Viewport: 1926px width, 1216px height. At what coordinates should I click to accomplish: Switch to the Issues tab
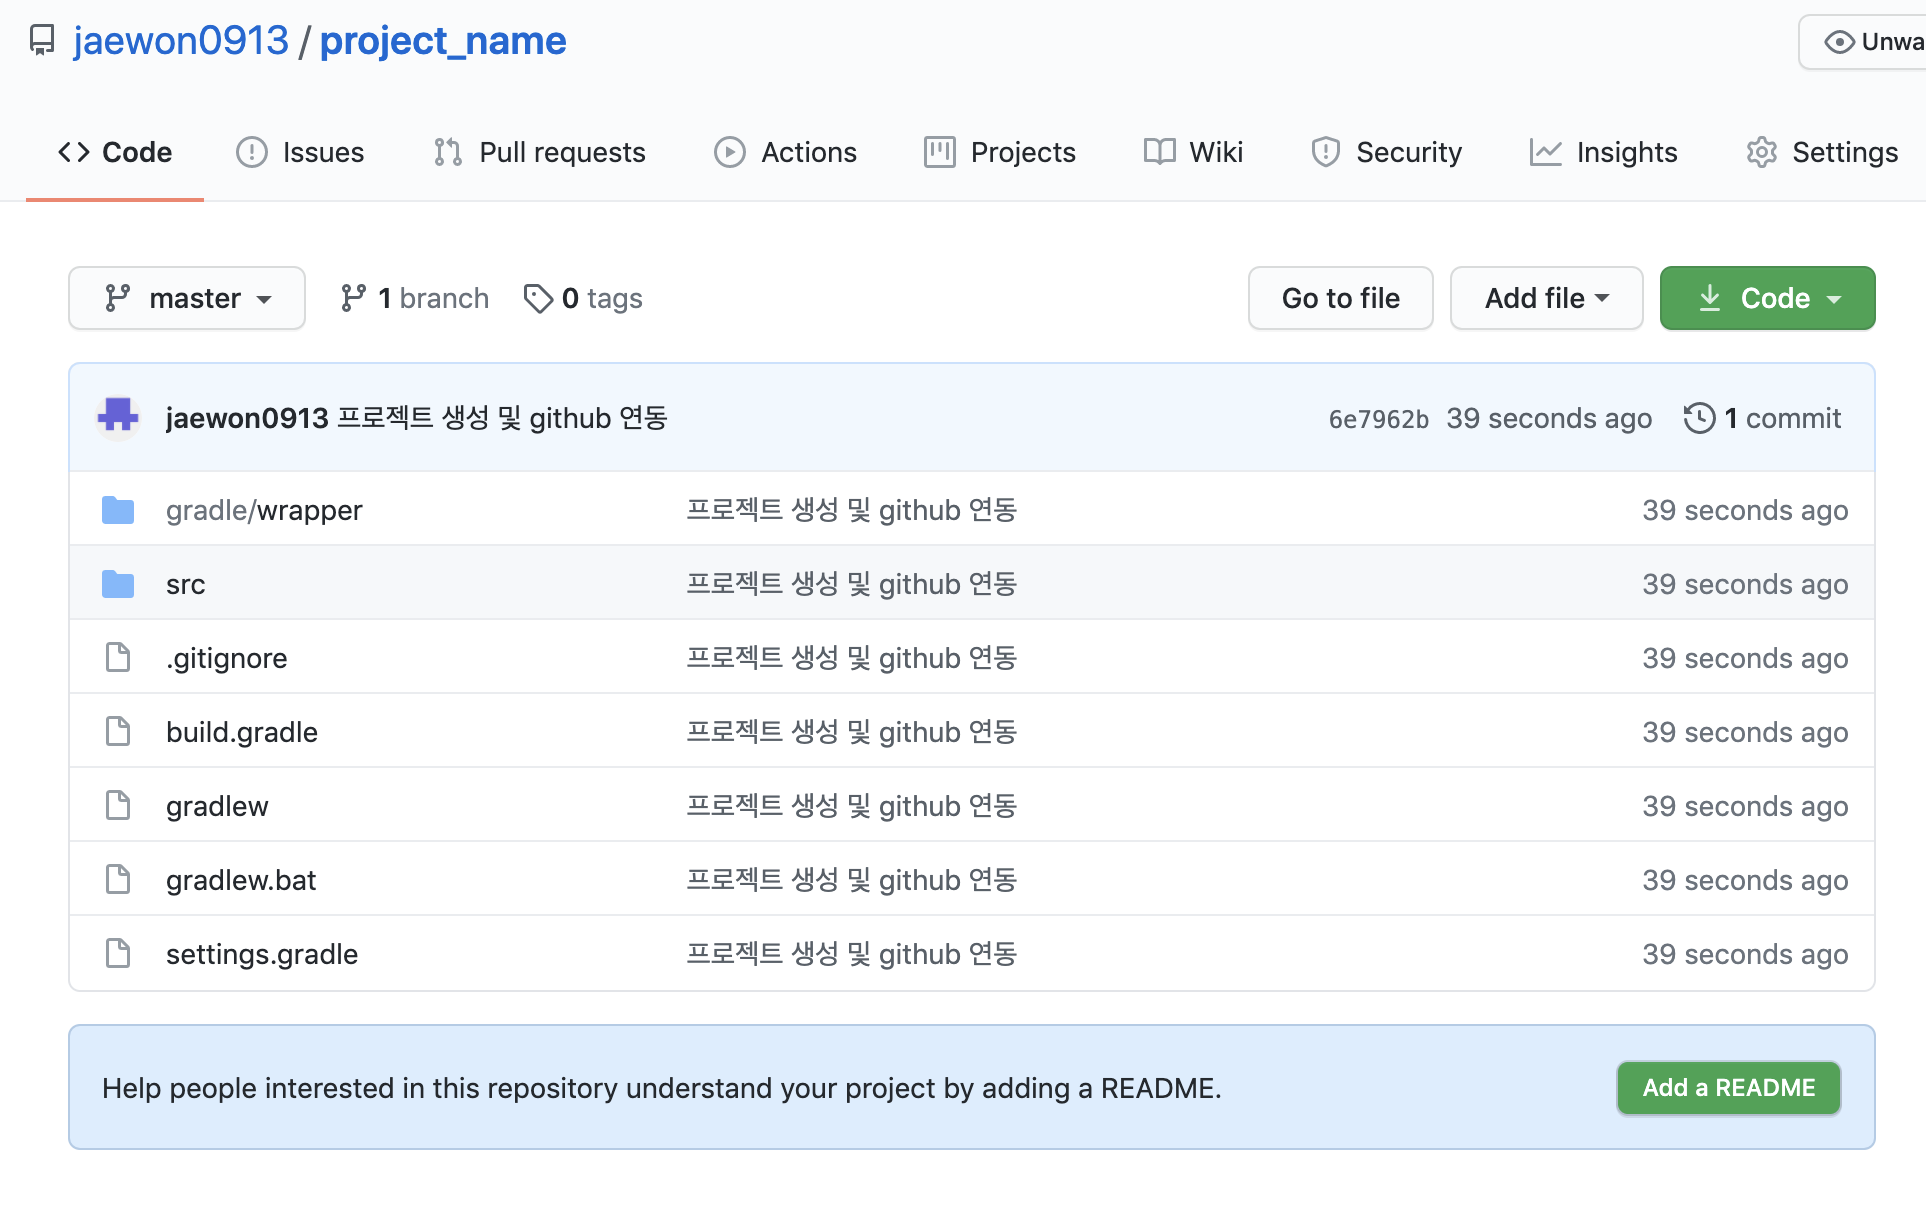[300, 152]
